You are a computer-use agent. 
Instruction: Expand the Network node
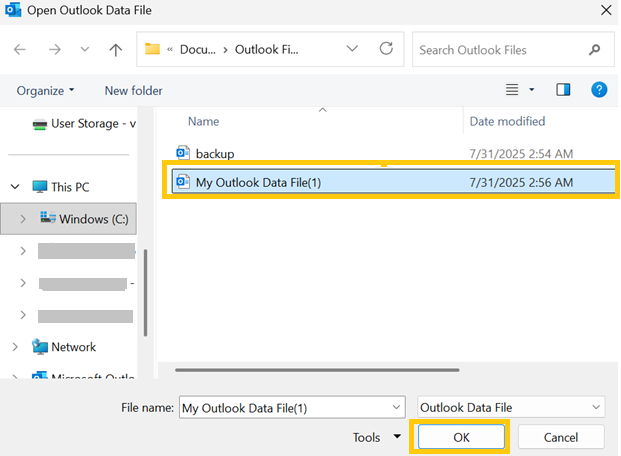point(15,347)
